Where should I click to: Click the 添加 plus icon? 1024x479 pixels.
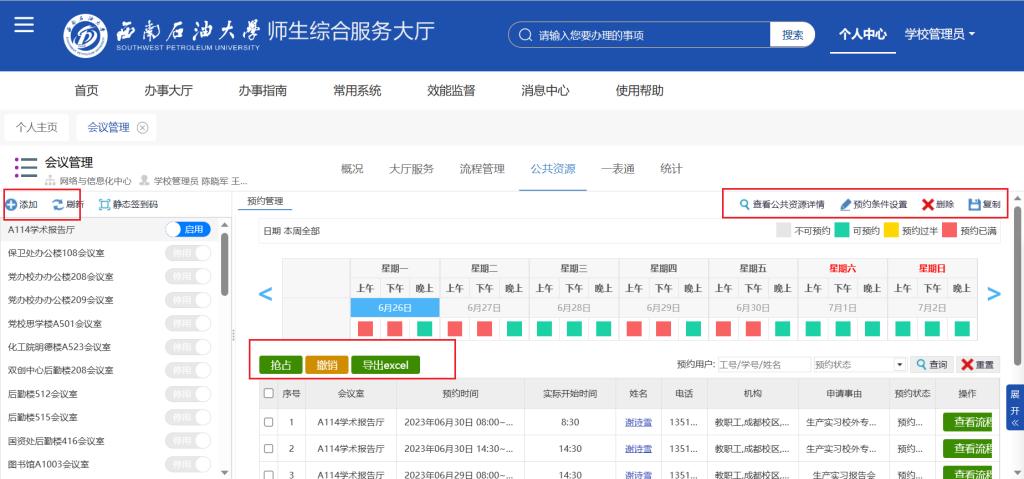pyautogui.click(x=11, y=204)
